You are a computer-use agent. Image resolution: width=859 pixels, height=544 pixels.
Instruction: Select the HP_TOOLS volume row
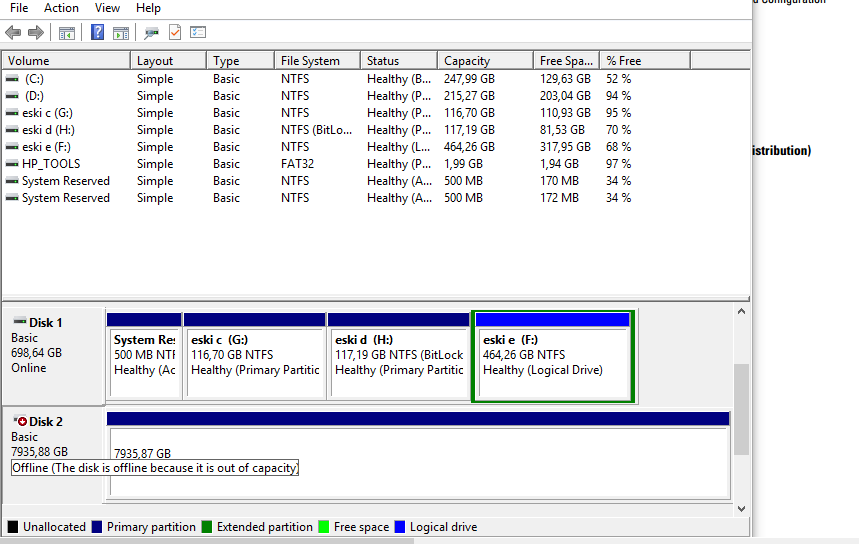pyautogui.click(x=50, y=164)
